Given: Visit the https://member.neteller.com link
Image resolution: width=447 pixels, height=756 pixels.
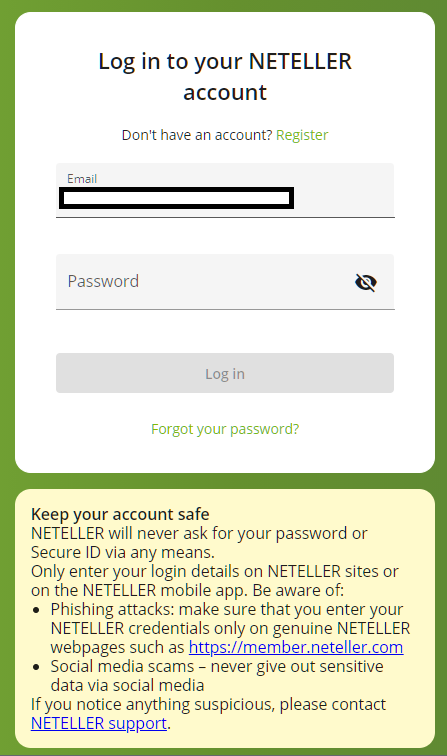Looking at the screenshot, I should click(x=296, y=647).
